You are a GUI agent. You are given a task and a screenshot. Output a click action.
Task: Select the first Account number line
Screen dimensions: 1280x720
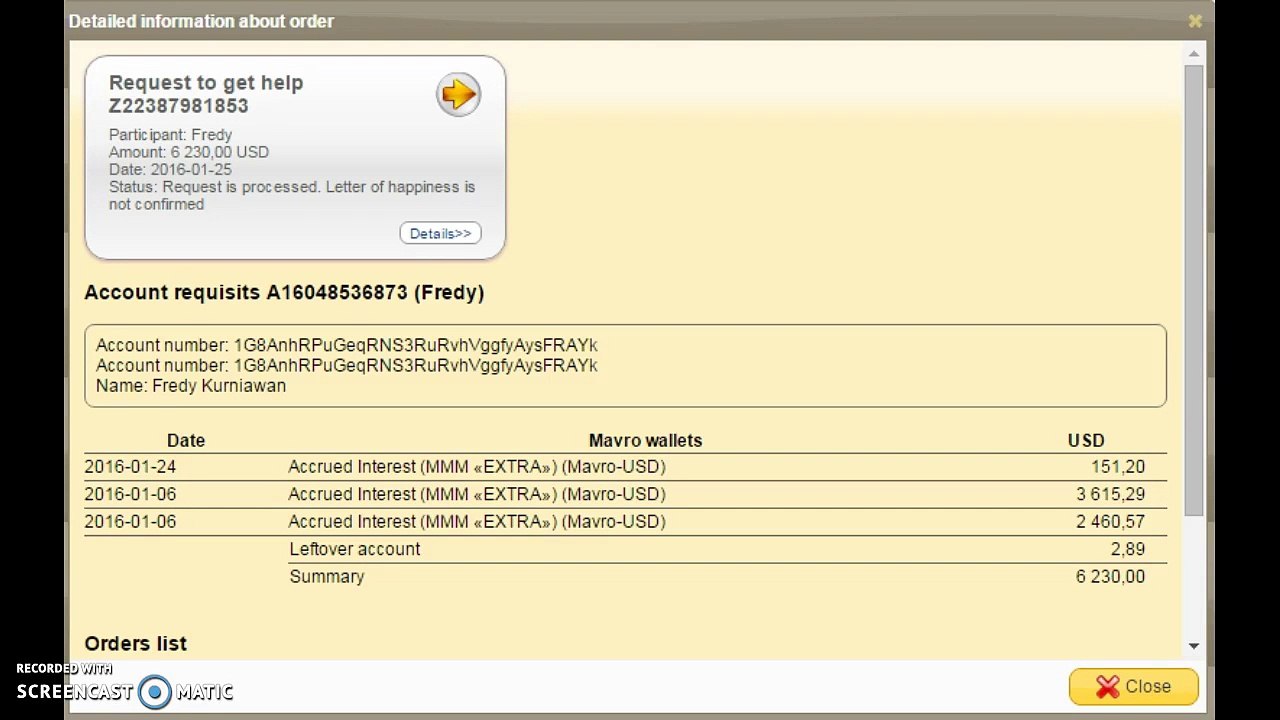pos(347,345)
